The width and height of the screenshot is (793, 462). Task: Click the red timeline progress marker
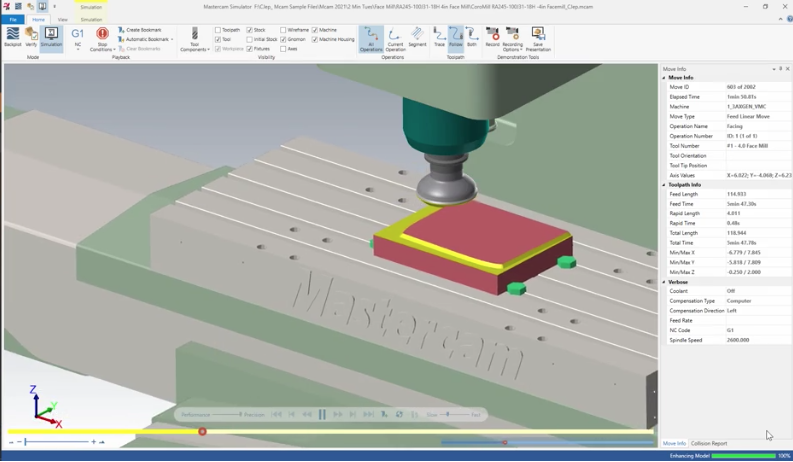[x=202, y=432]
